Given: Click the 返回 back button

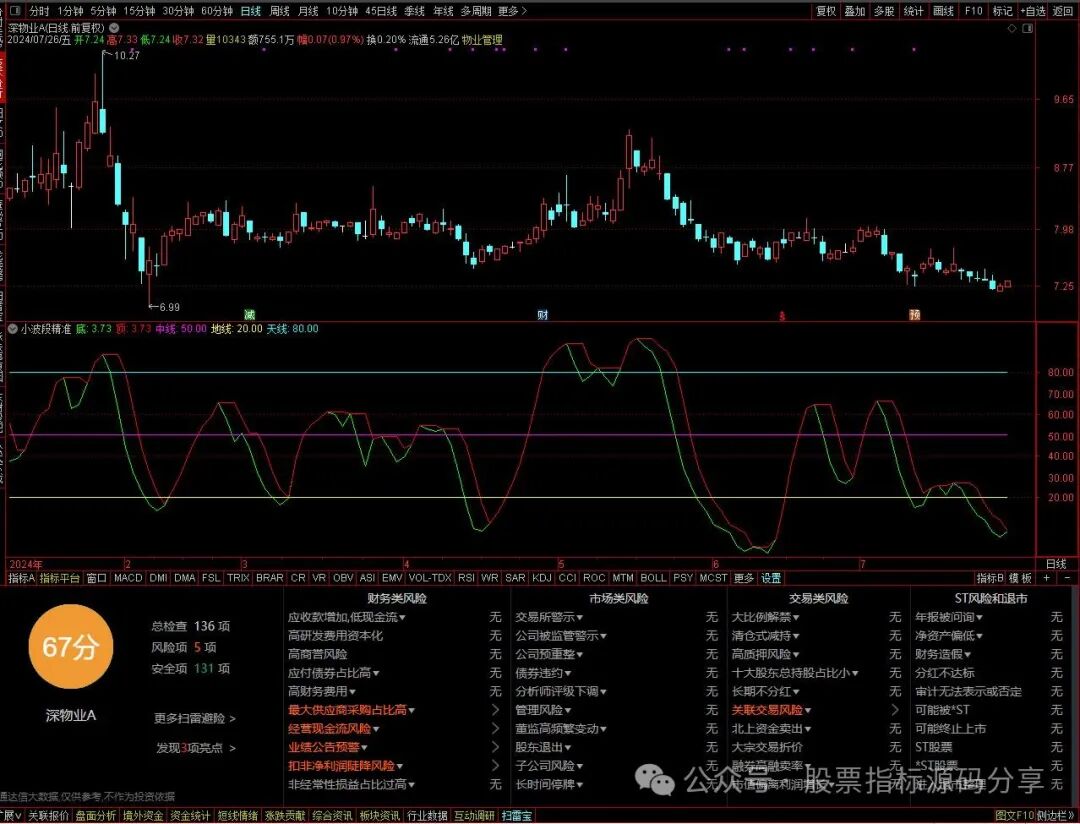Looking at the screenshot, I should 1063,11.
